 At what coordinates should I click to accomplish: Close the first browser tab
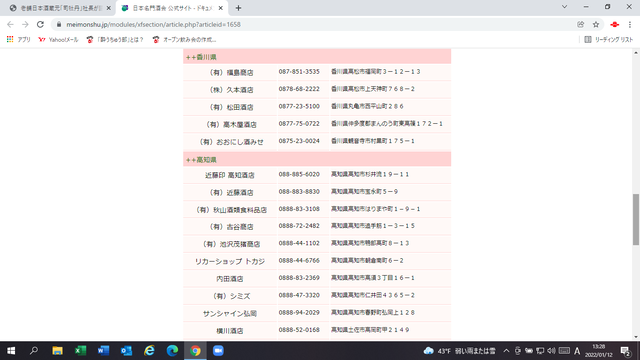tap(109, 8)
